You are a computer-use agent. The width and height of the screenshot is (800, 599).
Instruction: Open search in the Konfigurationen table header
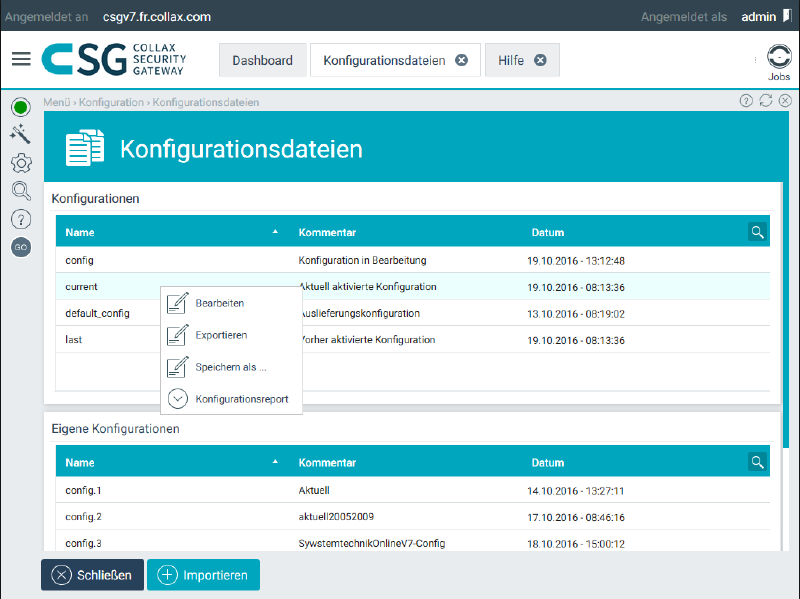[x=757, y=231]
